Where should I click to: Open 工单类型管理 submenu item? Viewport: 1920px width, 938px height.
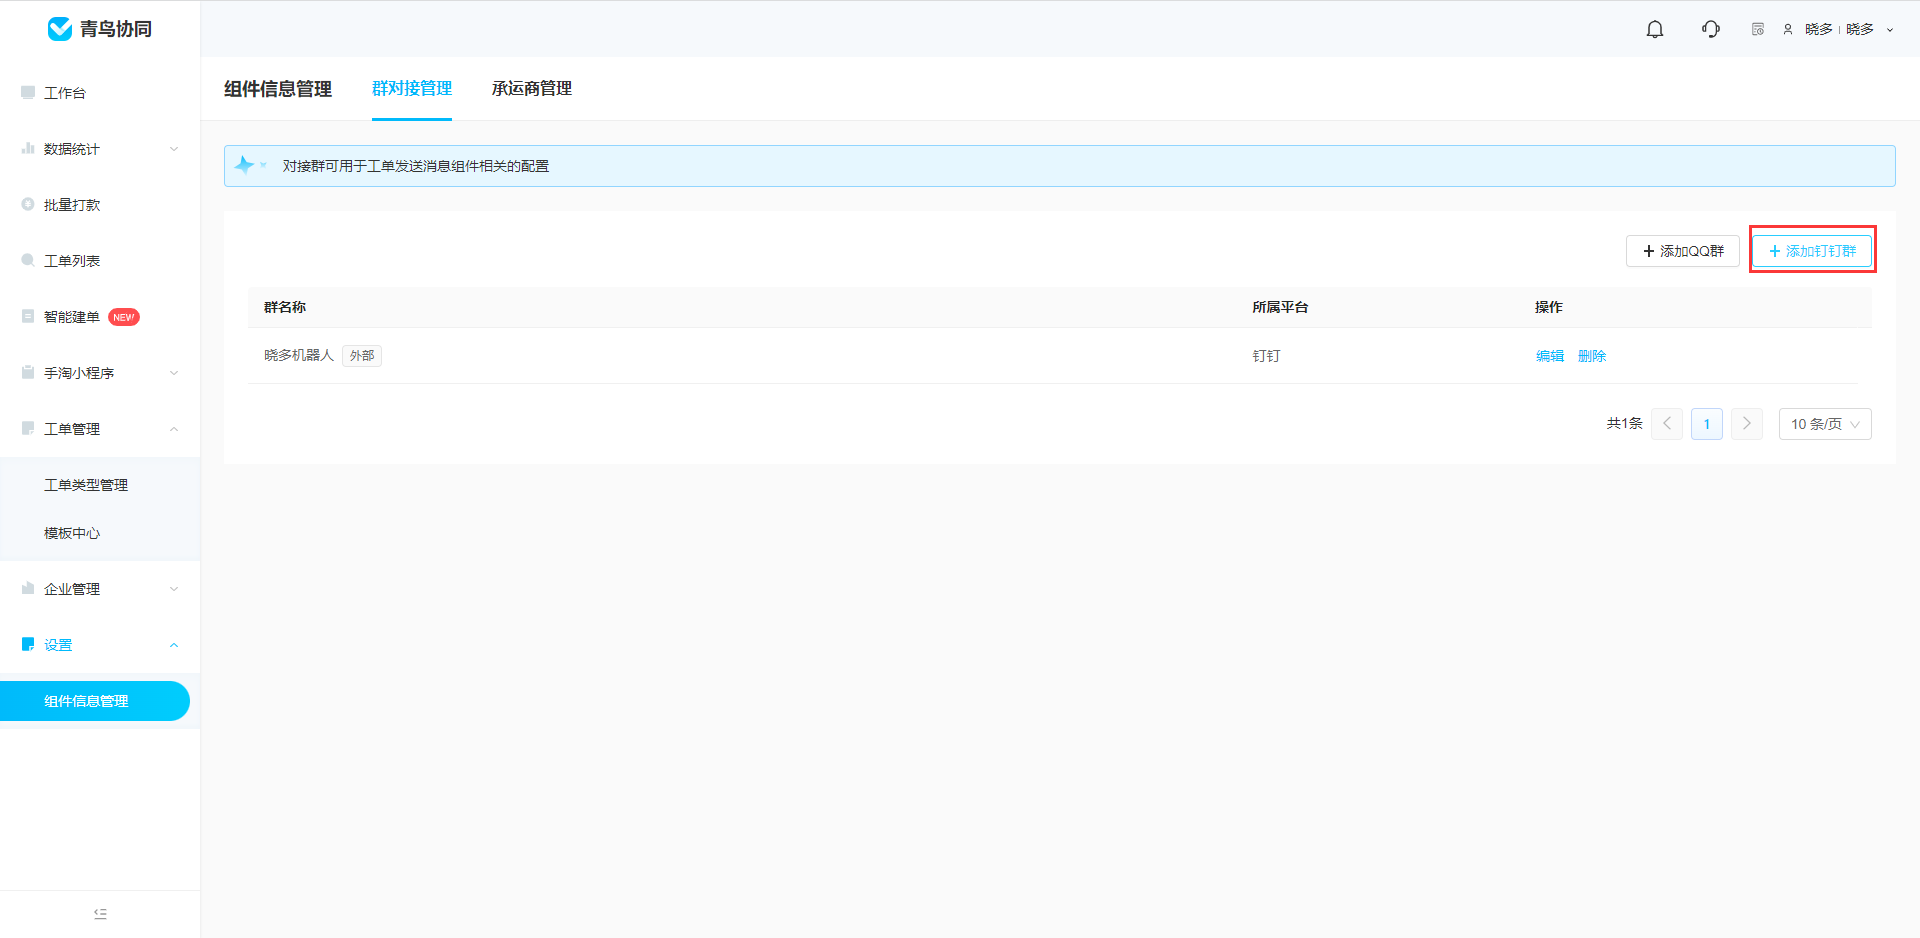pos(86,485)
